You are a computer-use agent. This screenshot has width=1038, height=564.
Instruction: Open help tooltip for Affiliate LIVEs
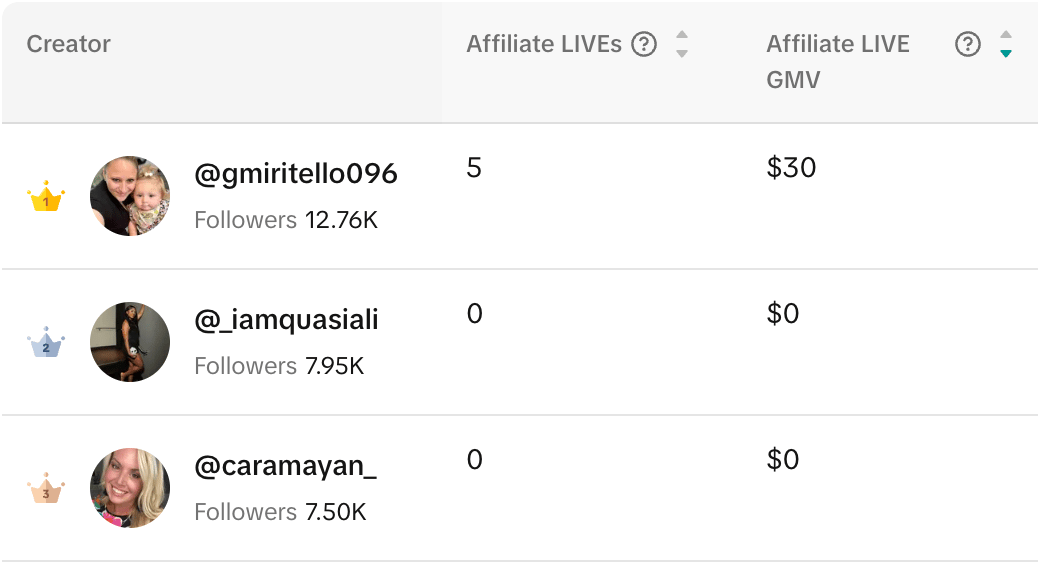point(643,44)
